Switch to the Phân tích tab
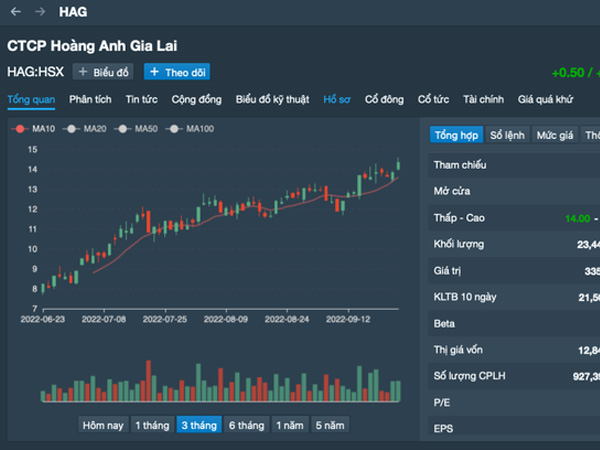 point(90,99)
